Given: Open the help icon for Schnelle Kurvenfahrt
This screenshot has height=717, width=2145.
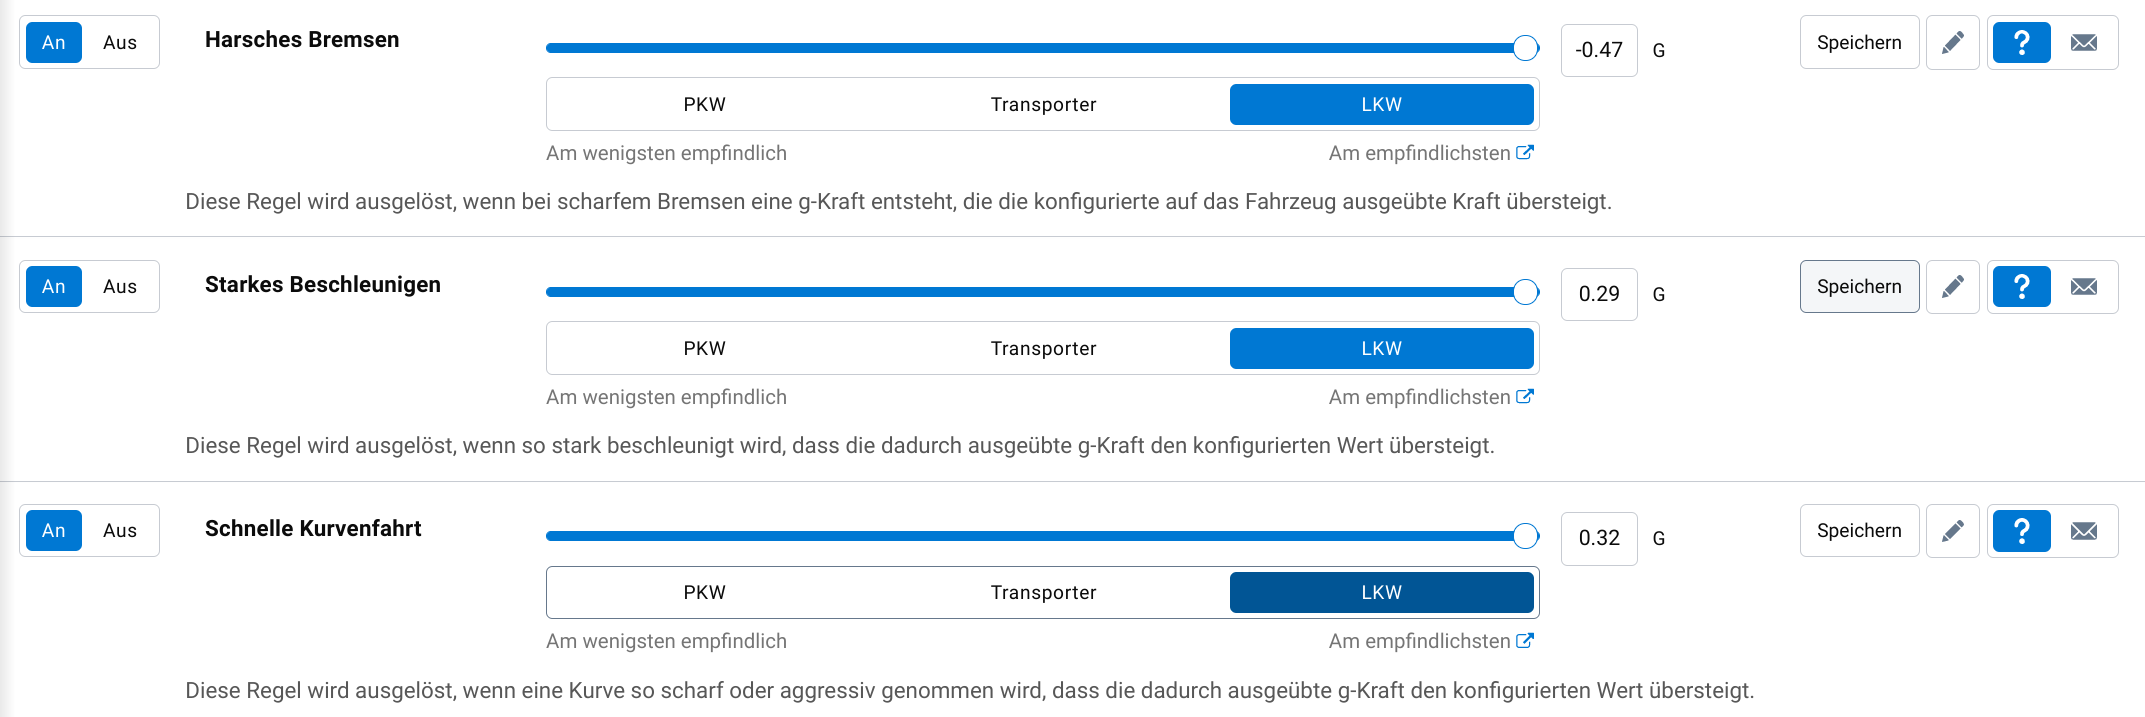Looking at the screenshot, I should [x=2021, y=531].
